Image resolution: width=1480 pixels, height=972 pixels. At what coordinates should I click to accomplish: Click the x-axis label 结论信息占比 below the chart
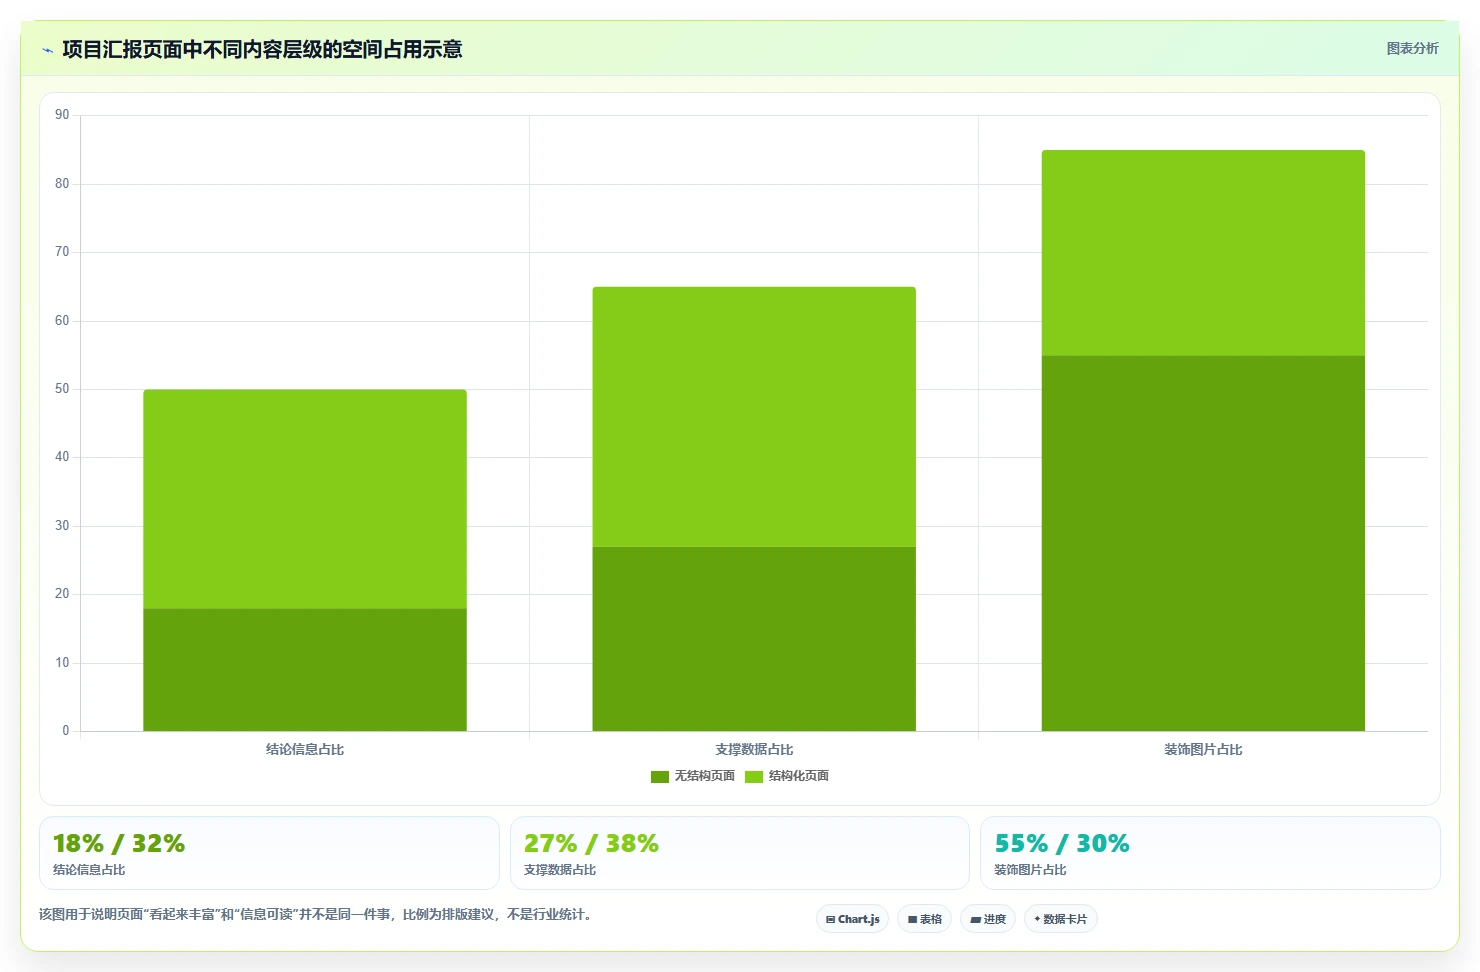(305, 749)
